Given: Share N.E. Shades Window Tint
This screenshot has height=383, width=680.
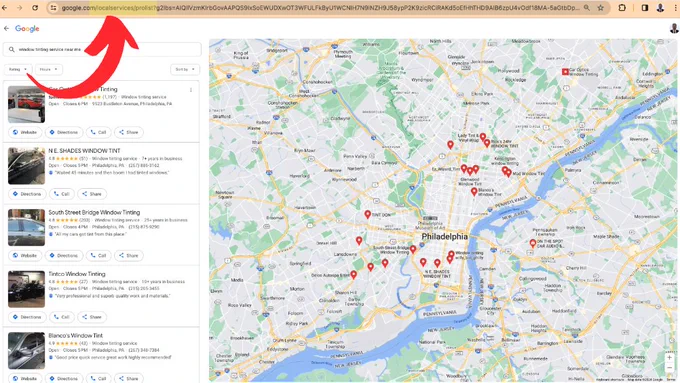Looking at the screenshot, I should tap(92, 194).
